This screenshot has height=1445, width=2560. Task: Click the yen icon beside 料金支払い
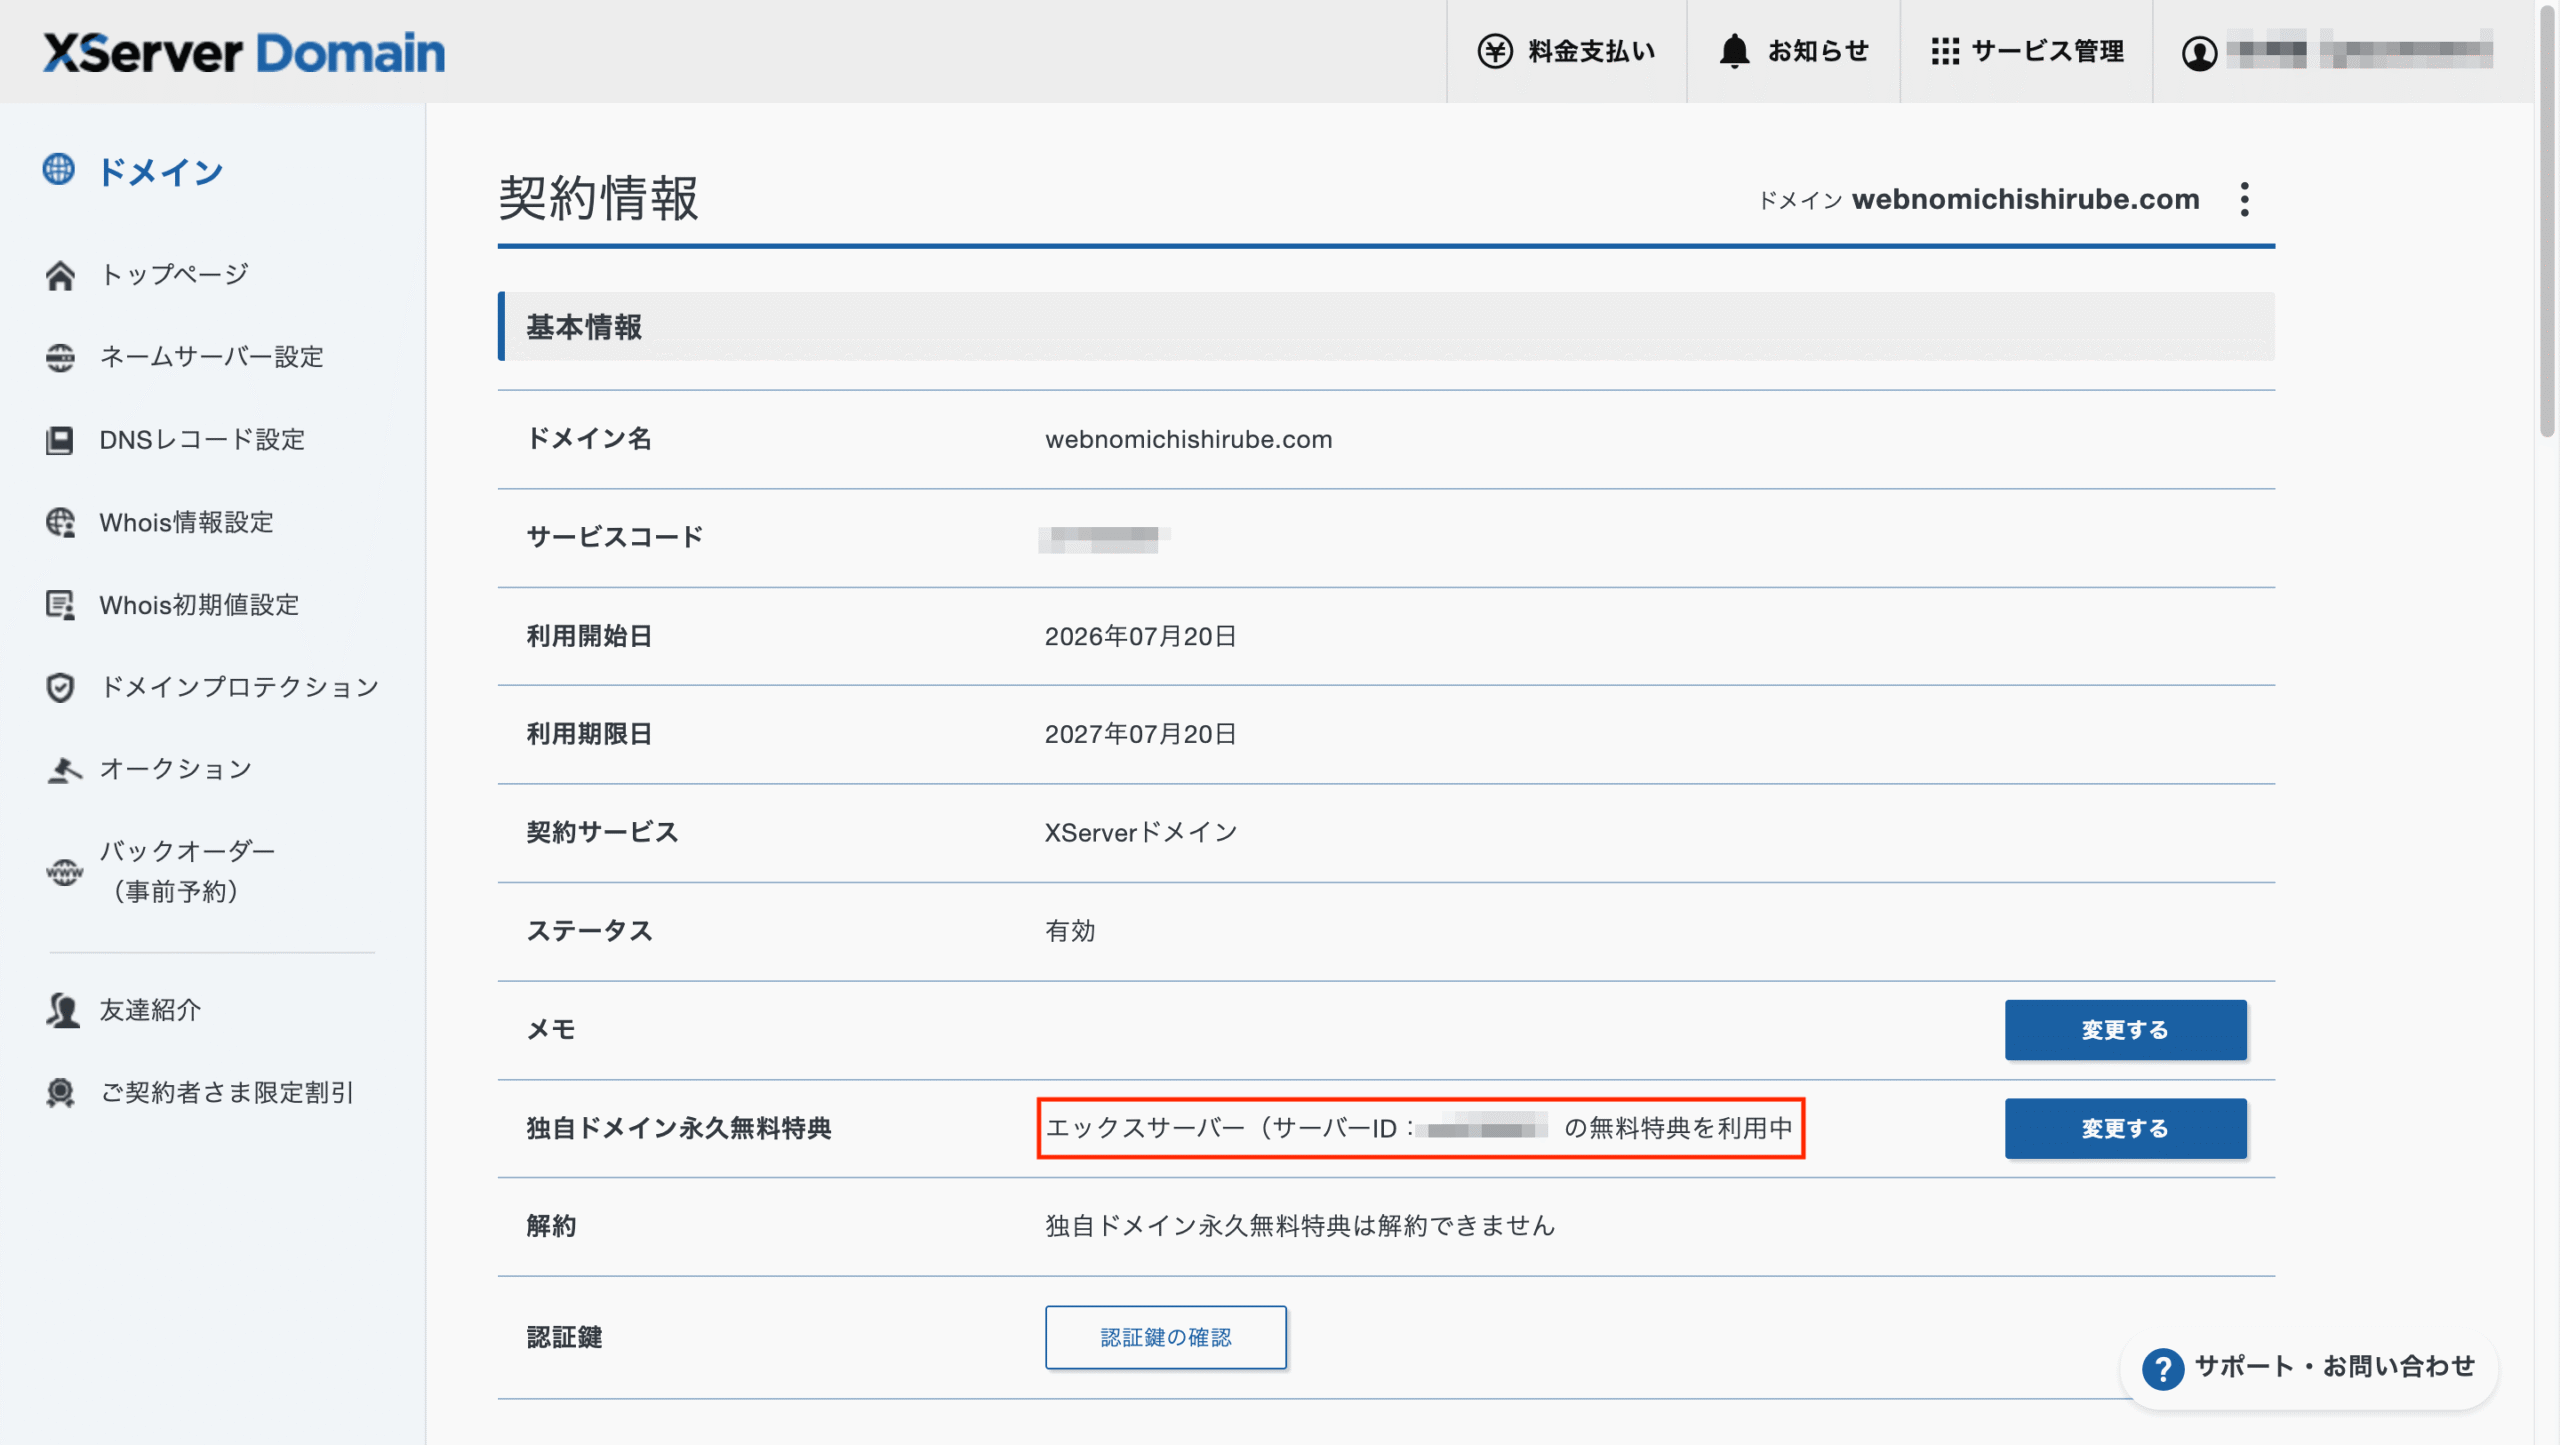coord(1495,51)
